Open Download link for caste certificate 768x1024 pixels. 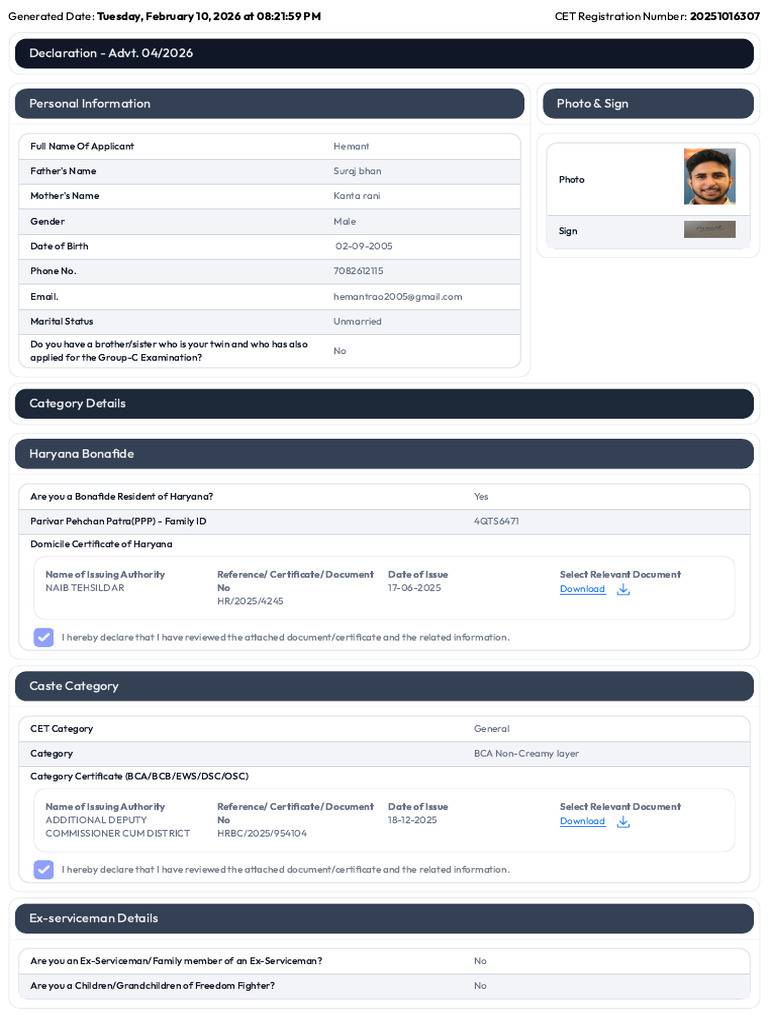point(583,822)
